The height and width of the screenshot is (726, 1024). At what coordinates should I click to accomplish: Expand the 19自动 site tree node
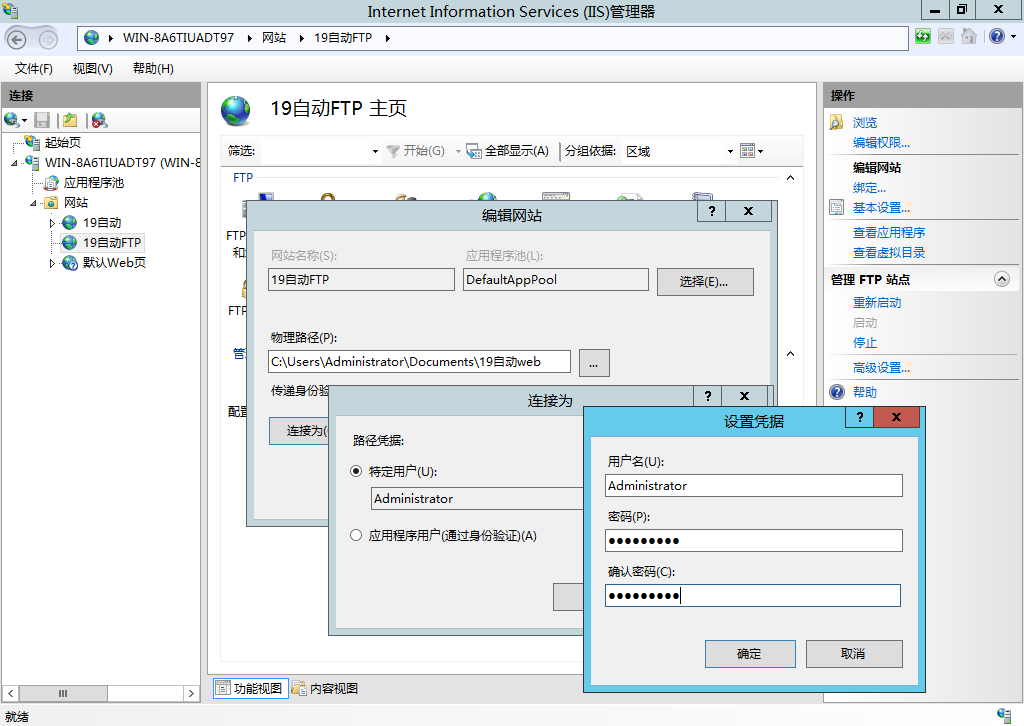[53, 223]
